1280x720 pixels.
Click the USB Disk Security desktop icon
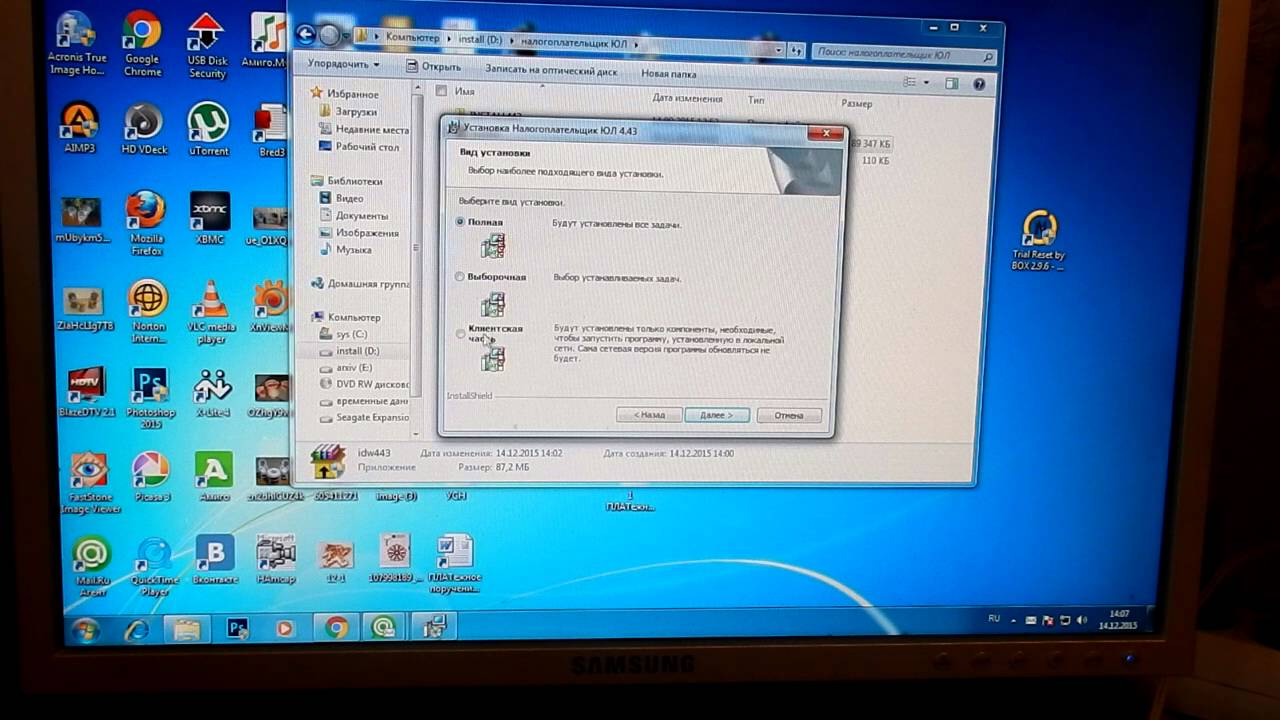click(x=207, y=46)
